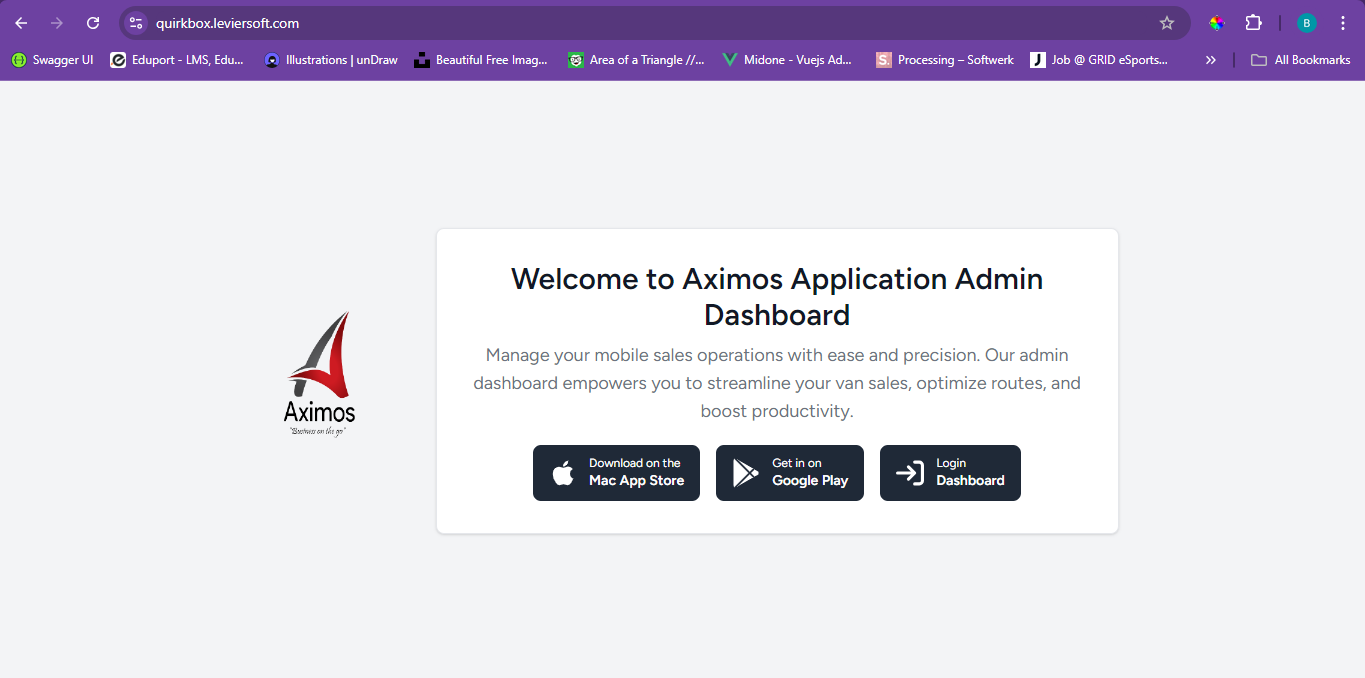Click Login Dashboard button
The height and width of the screenshot is (678, 1365).
[x=950, y=473]
